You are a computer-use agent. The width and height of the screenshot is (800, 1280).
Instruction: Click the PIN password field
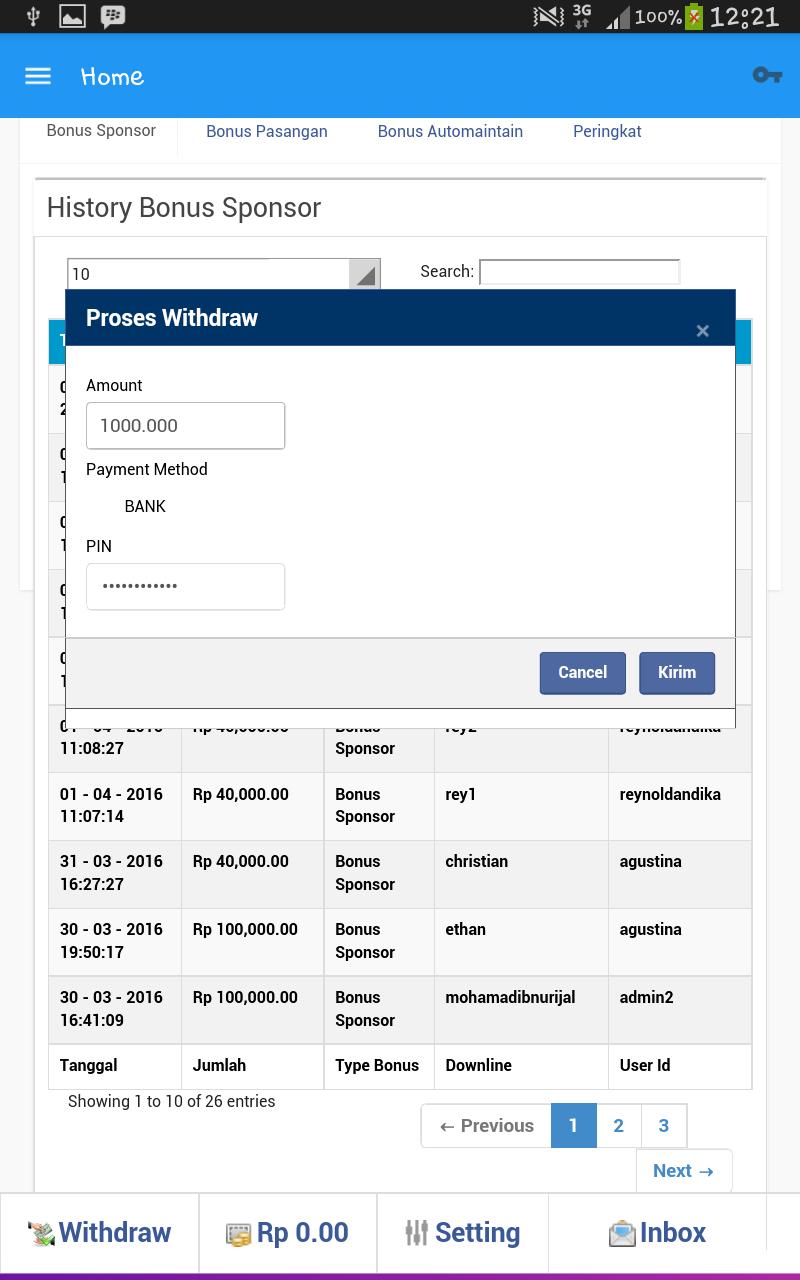pos(186,586)
